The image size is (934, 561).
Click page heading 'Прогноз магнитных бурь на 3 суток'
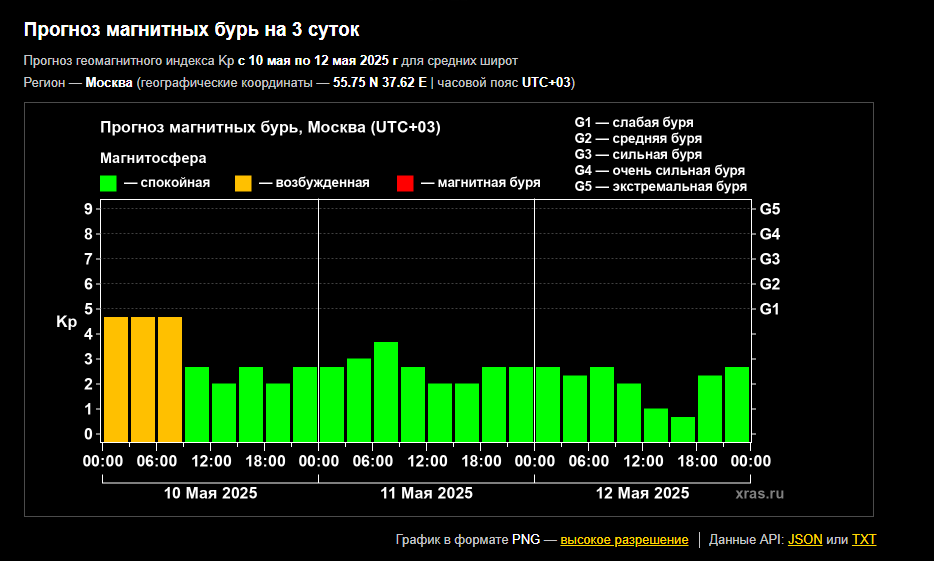pyautogui.click(x=191, y=31)
